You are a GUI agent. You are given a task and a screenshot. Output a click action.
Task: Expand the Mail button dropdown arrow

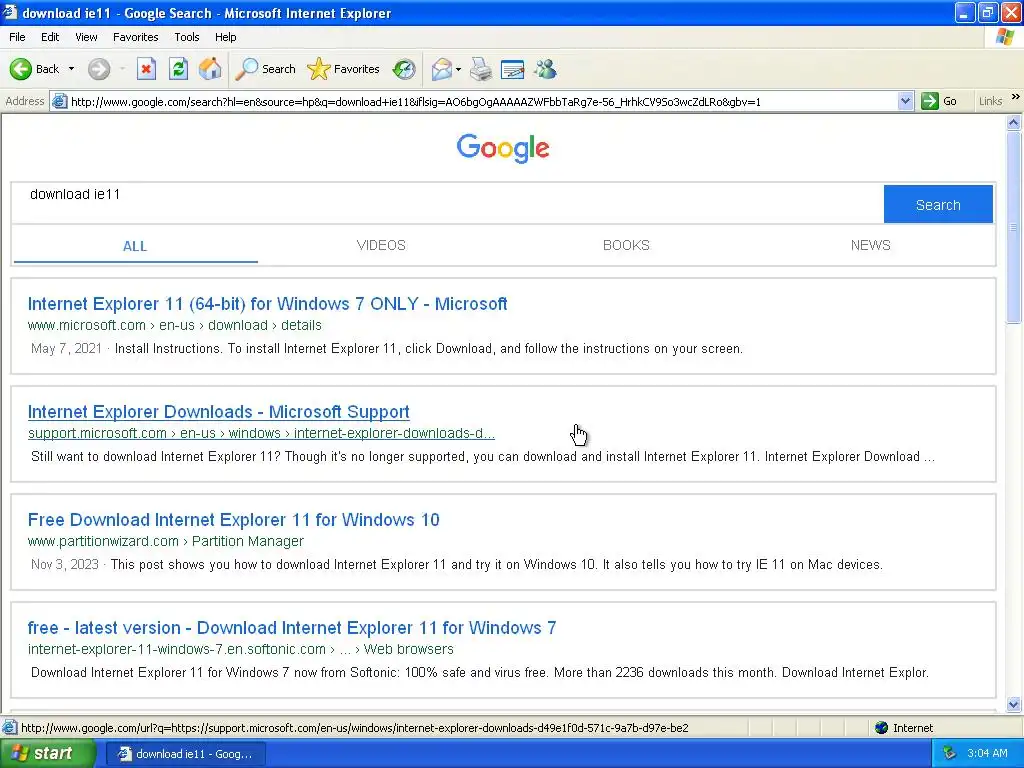[458, 69]
